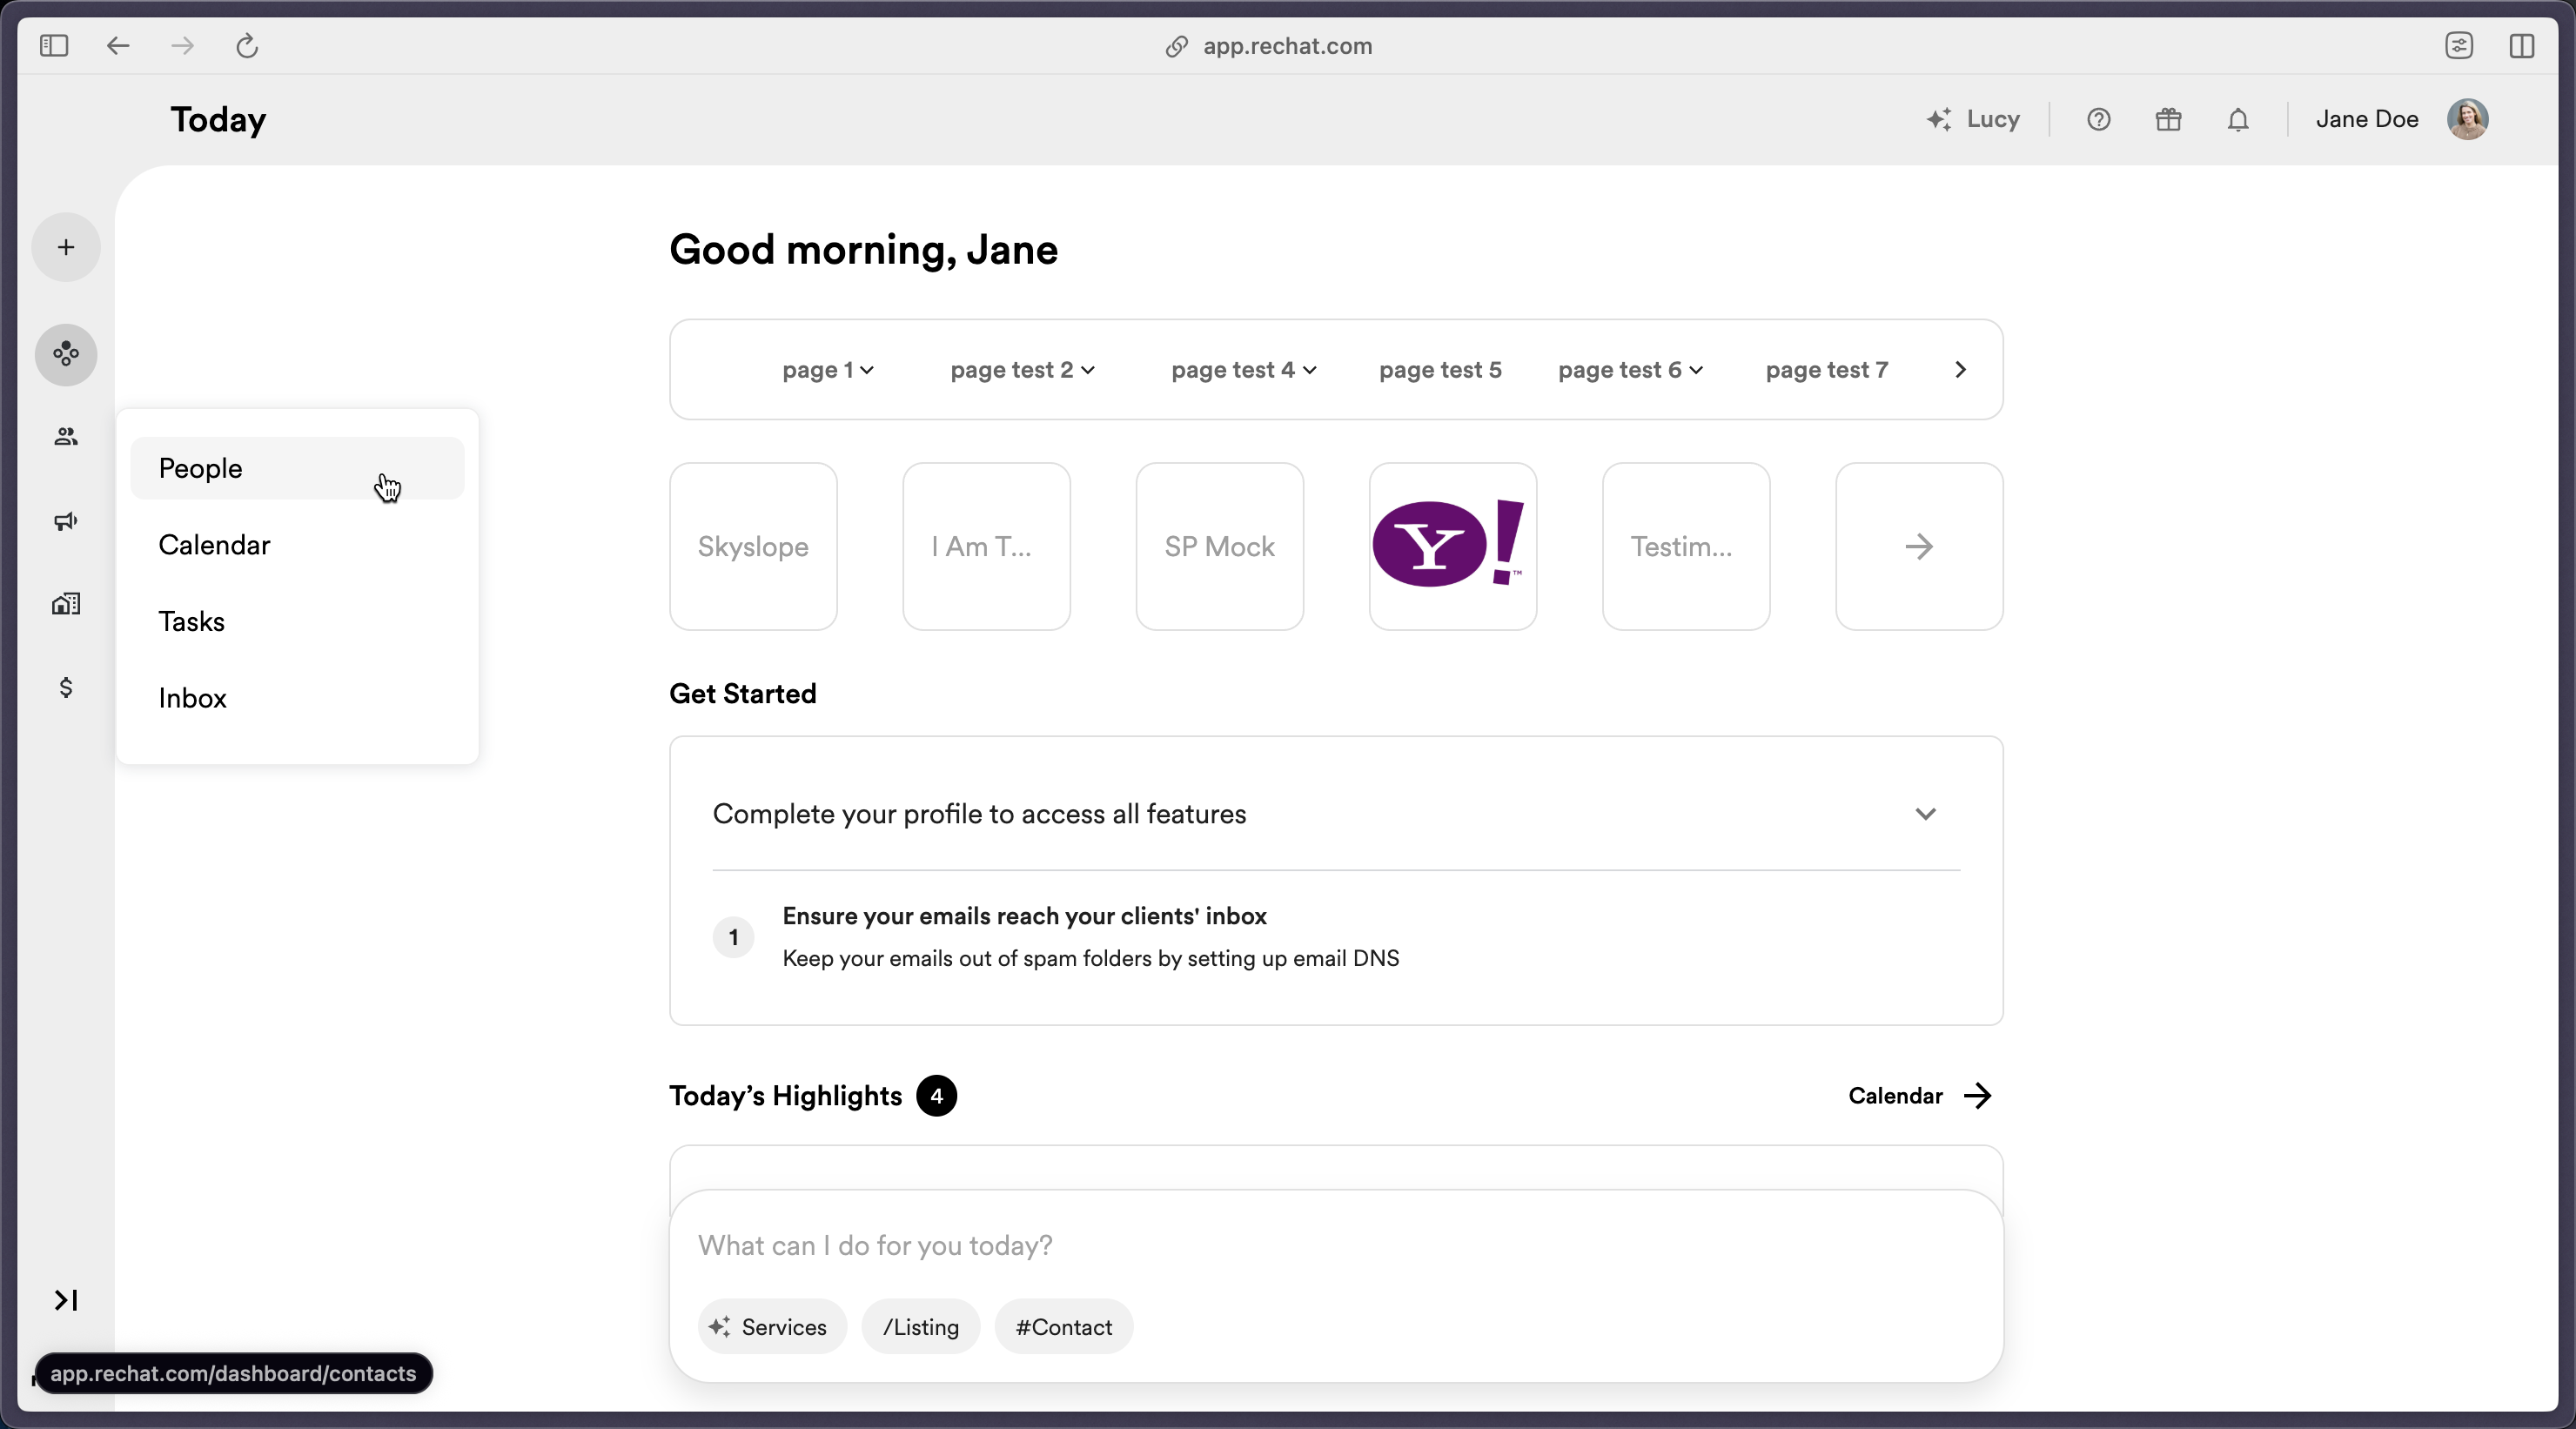This screenshot has height=1429, width=2576.
Task: Open the dashboard grid icon in sidebar
Action: point(65,354)
